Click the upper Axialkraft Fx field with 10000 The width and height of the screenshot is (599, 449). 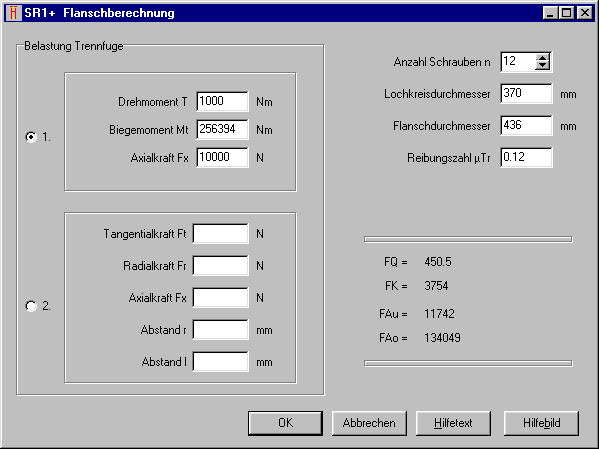pos(222,157)
